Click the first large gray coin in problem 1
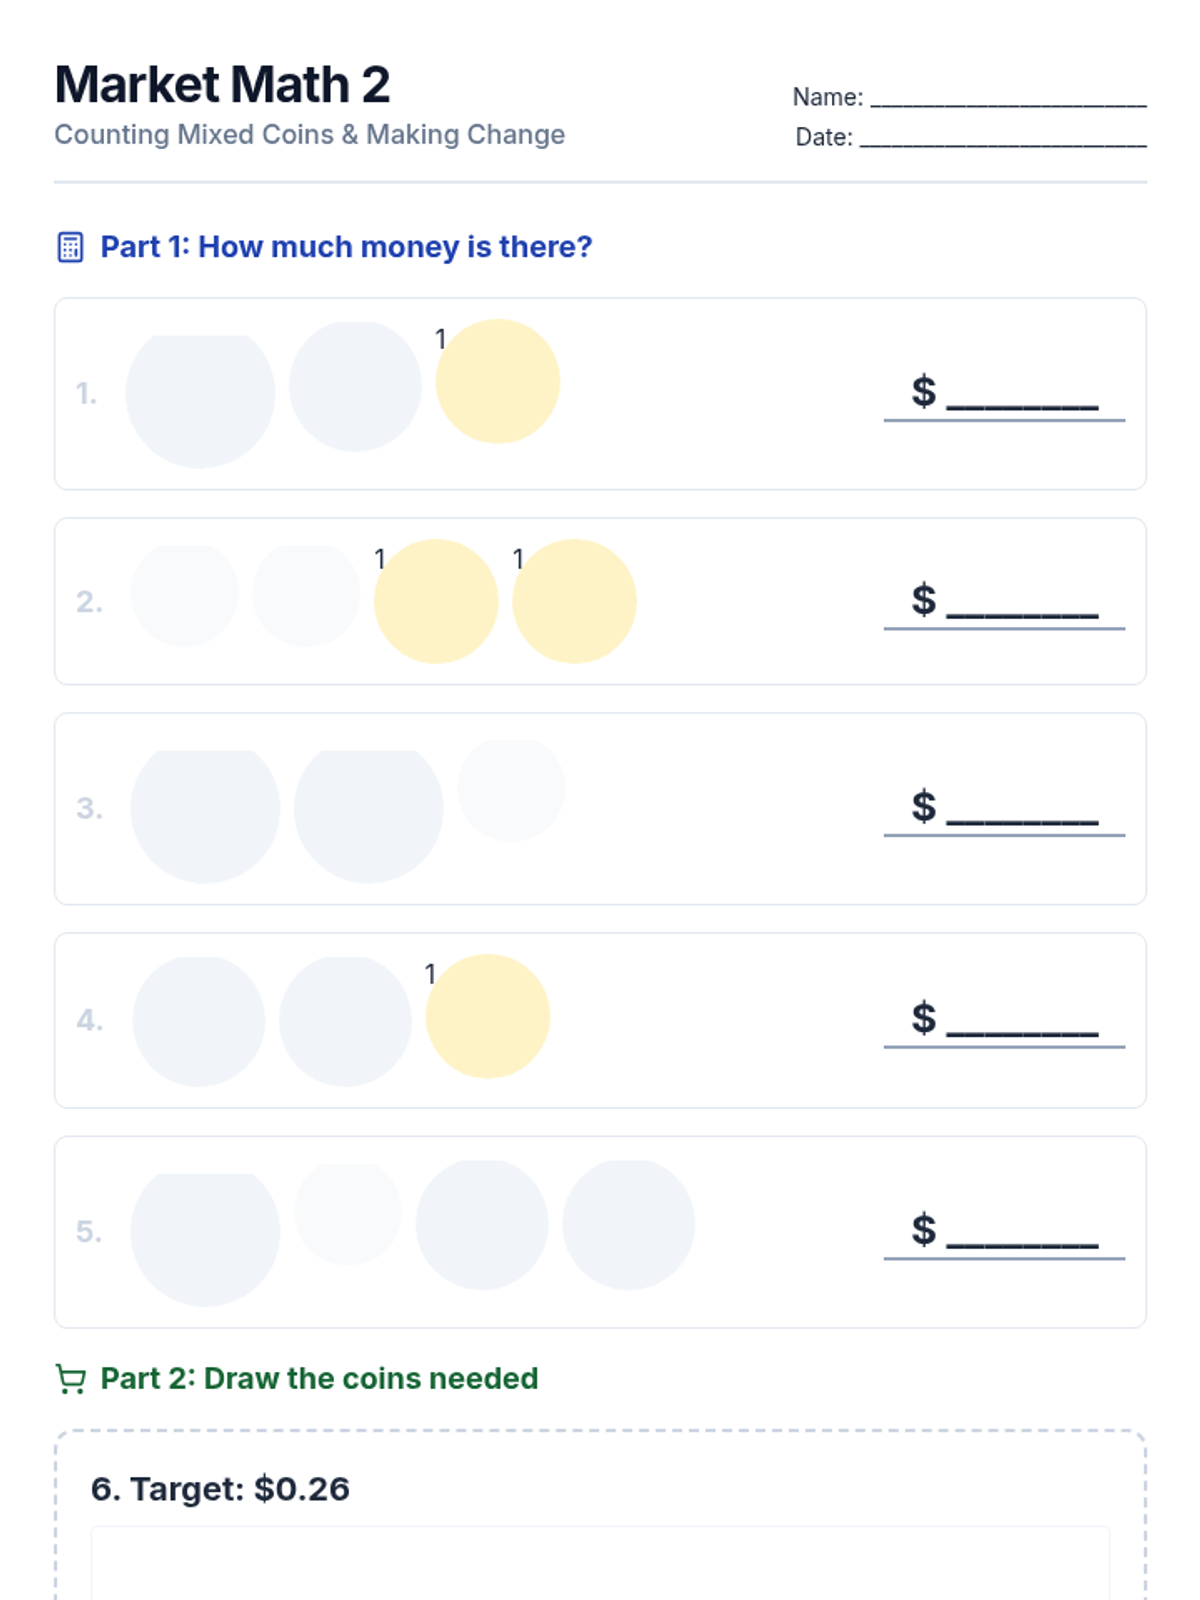This screenshot has height=1600, width=1200. (x=200, y=399)
